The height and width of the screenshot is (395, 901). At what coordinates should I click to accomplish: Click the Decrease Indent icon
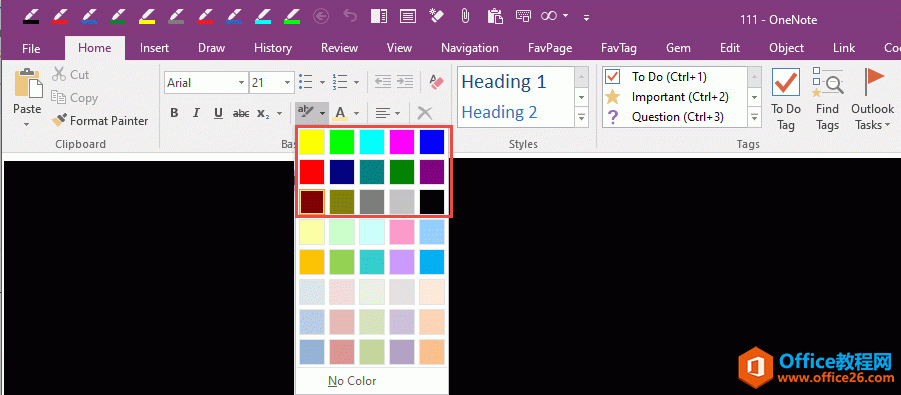(383, 82)
